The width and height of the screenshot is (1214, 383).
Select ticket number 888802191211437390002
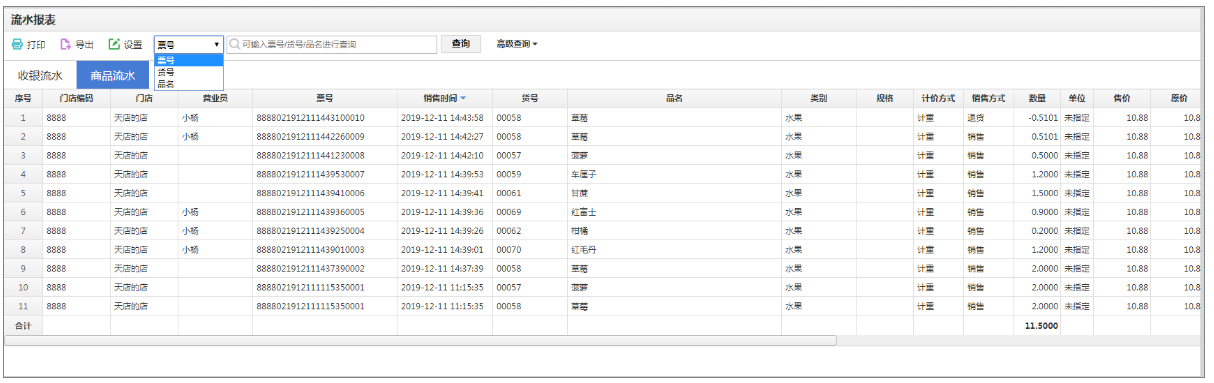click(x=311, y=269)
